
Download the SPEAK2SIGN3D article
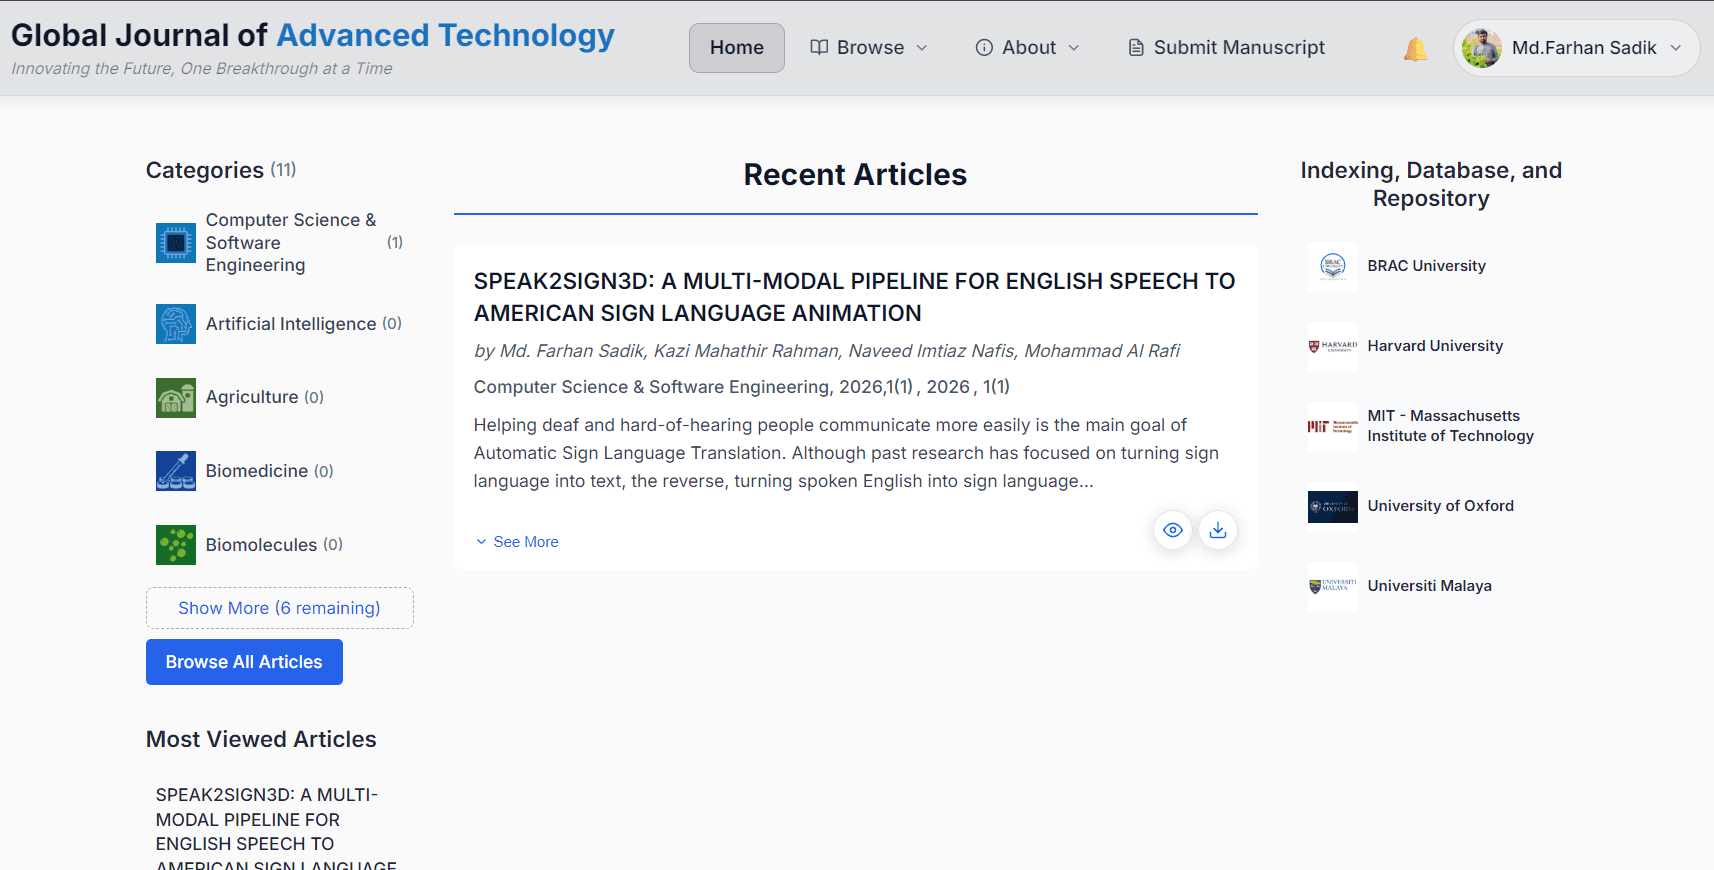[1218, 530]
